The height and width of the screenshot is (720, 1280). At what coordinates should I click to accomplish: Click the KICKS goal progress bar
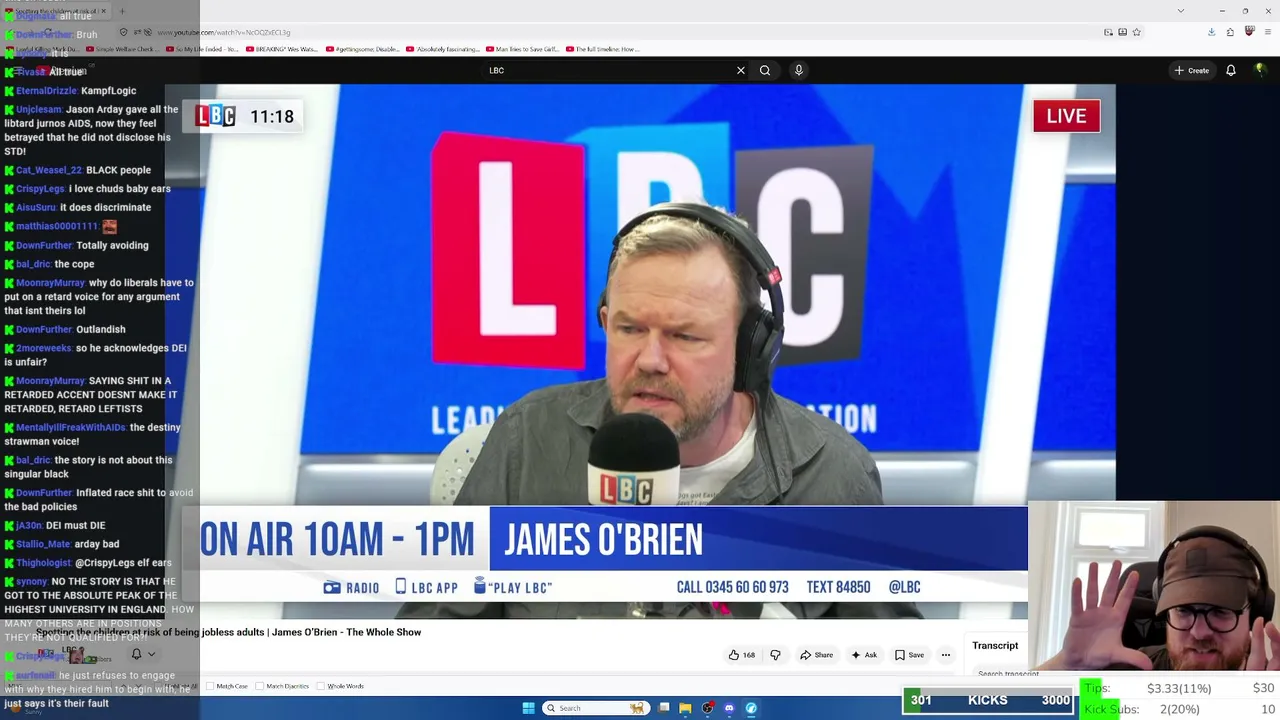(988, 701)
